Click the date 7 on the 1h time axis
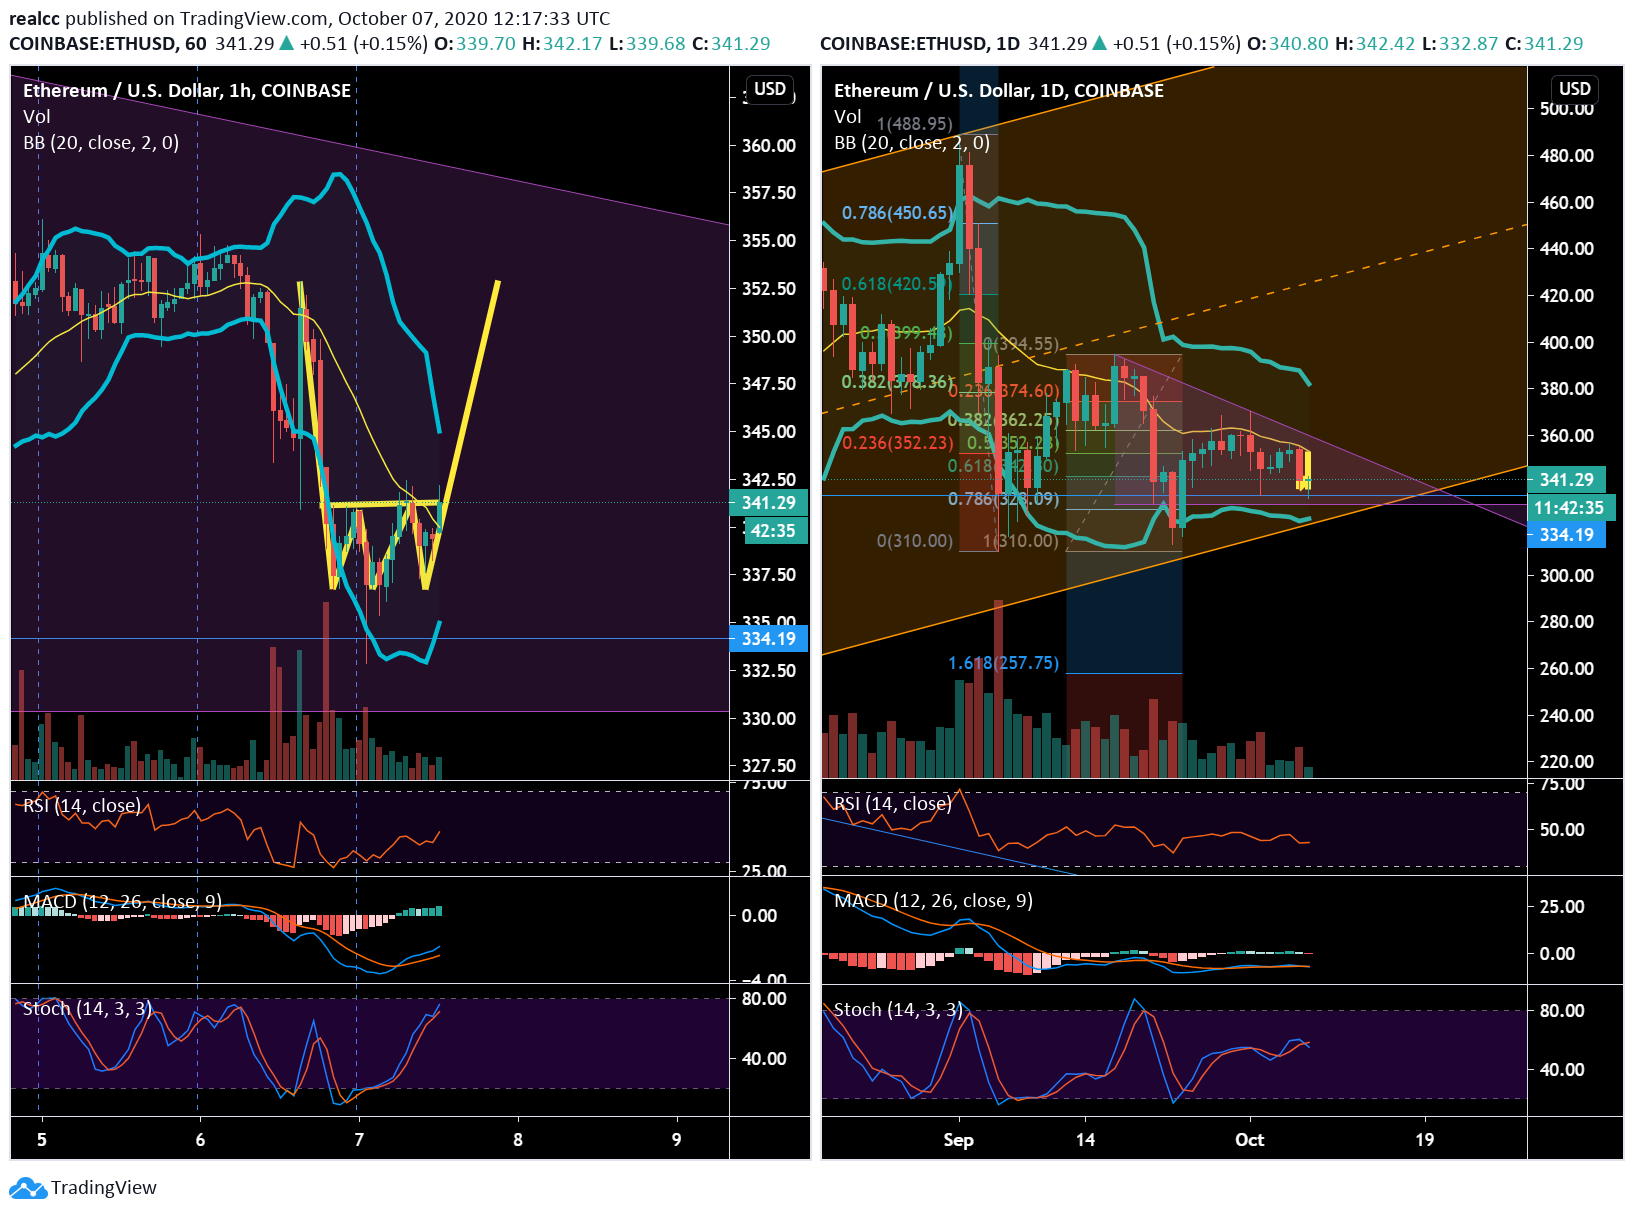 point(359,1140)
